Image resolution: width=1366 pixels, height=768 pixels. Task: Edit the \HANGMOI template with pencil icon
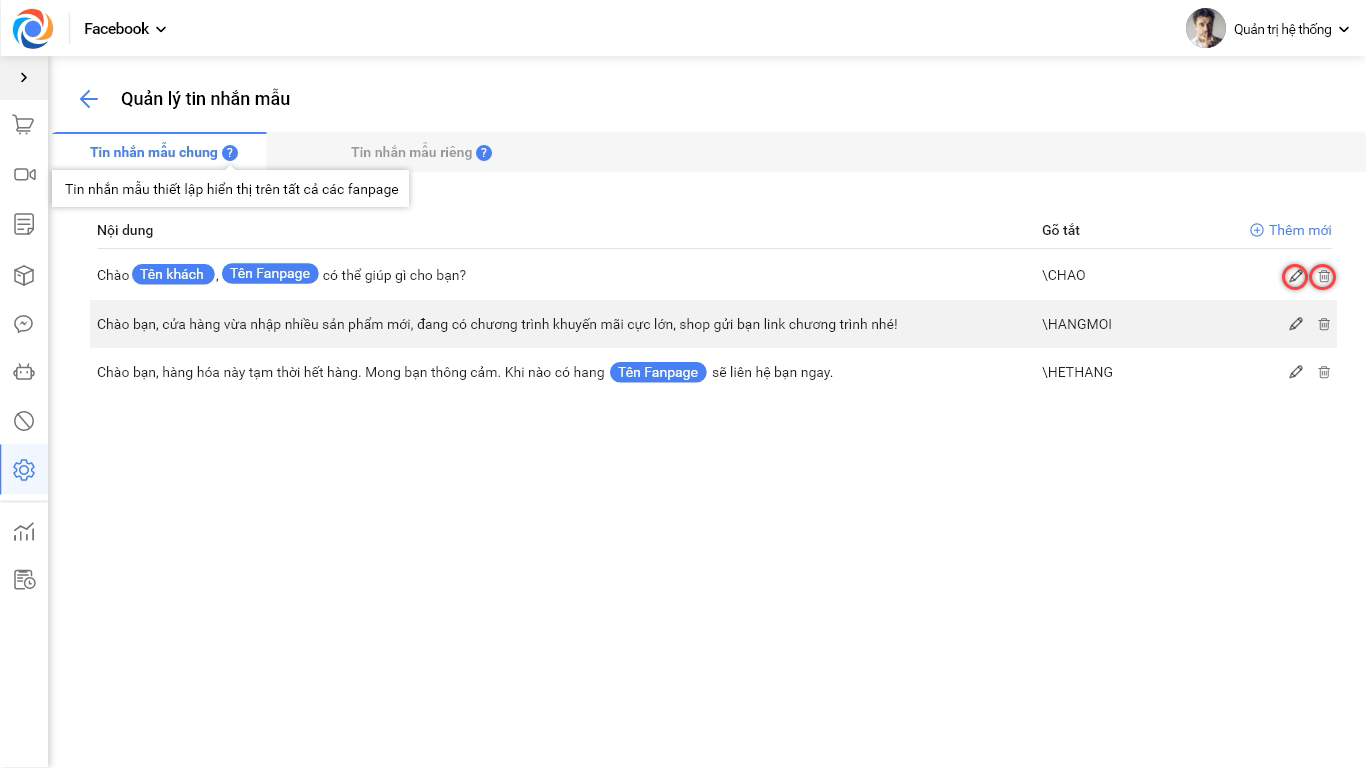click(1296, 324)
